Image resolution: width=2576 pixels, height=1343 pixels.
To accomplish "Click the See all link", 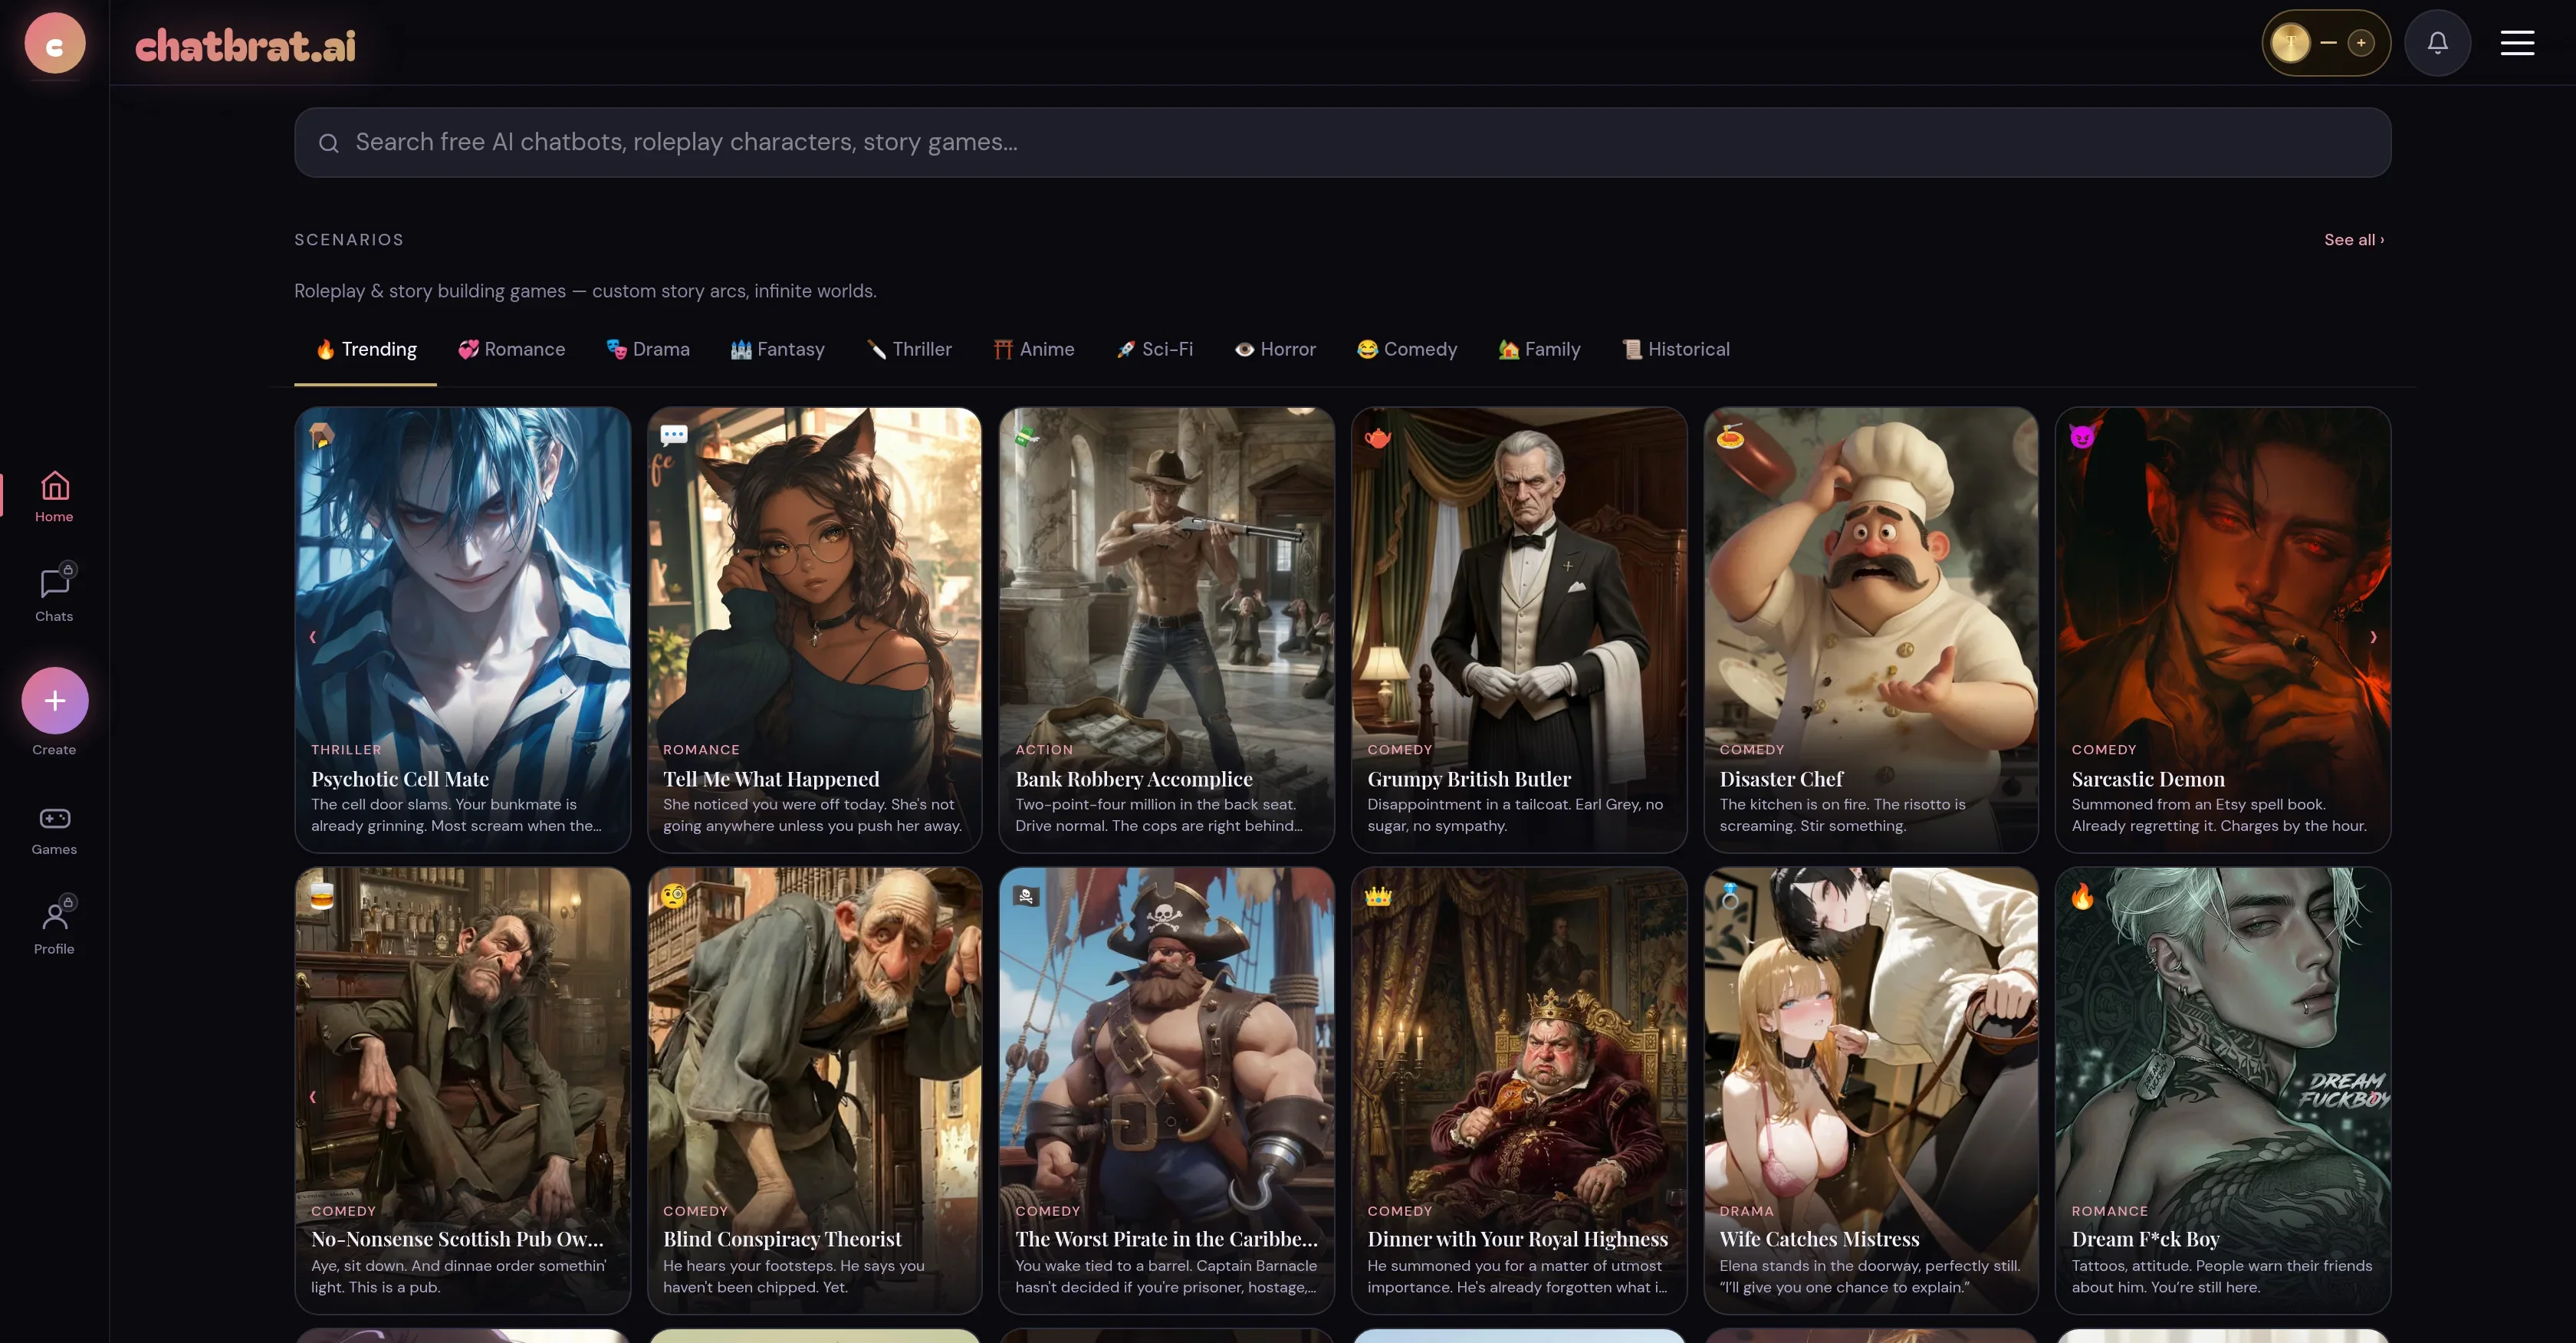I will [x=2353, y=239].
